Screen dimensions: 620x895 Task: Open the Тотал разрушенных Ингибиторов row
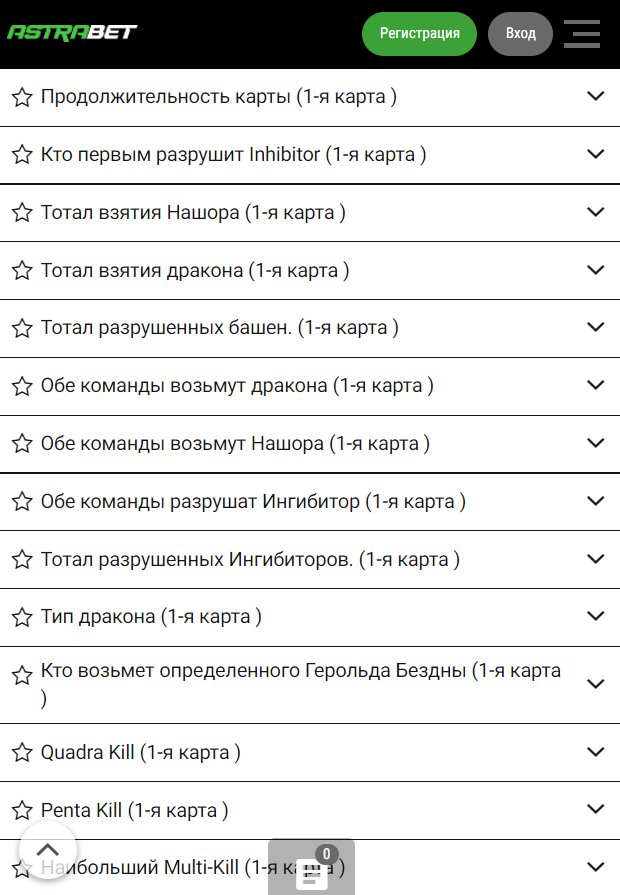[250, 560]
